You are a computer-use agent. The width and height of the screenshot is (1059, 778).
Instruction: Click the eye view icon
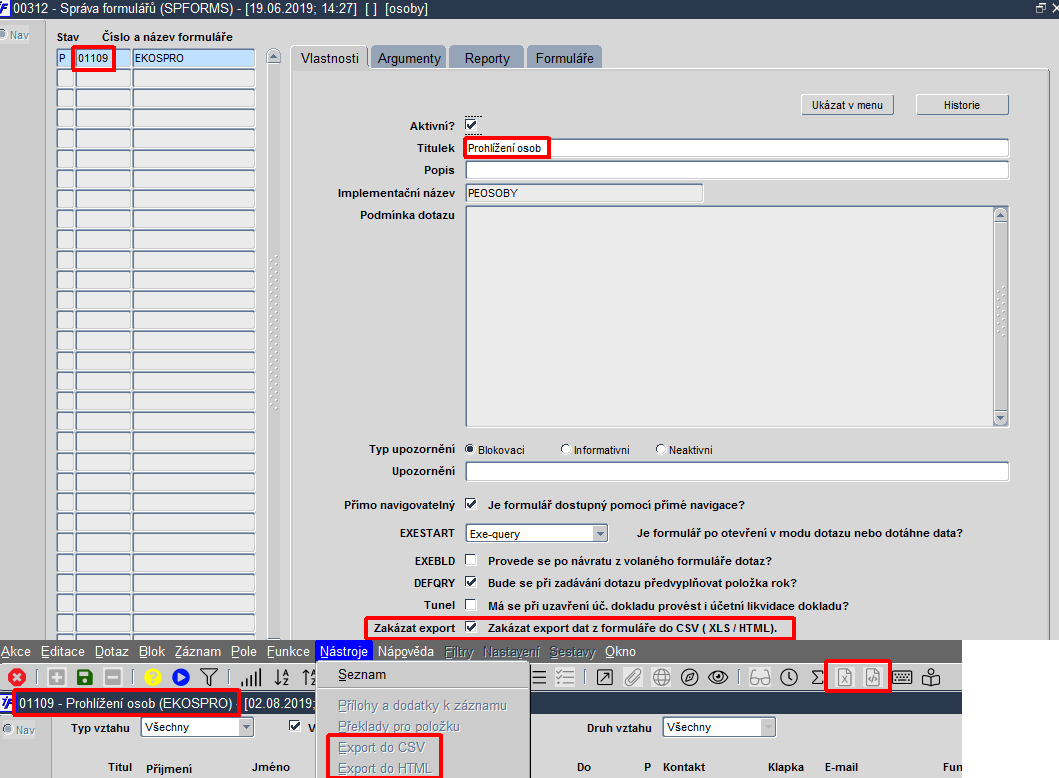pos(718,677)
